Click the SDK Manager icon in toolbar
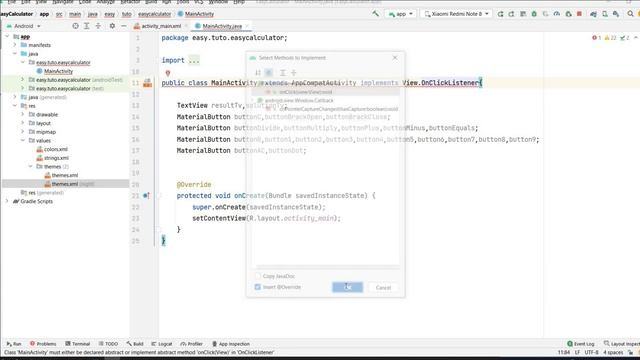The height and width of the screenshot is (360, 640). (x=616, y=14)
